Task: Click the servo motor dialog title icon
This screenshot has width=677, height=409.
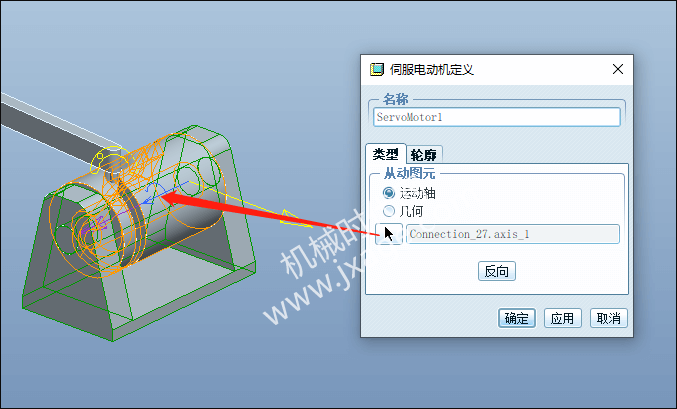Action: coord(376,70)
